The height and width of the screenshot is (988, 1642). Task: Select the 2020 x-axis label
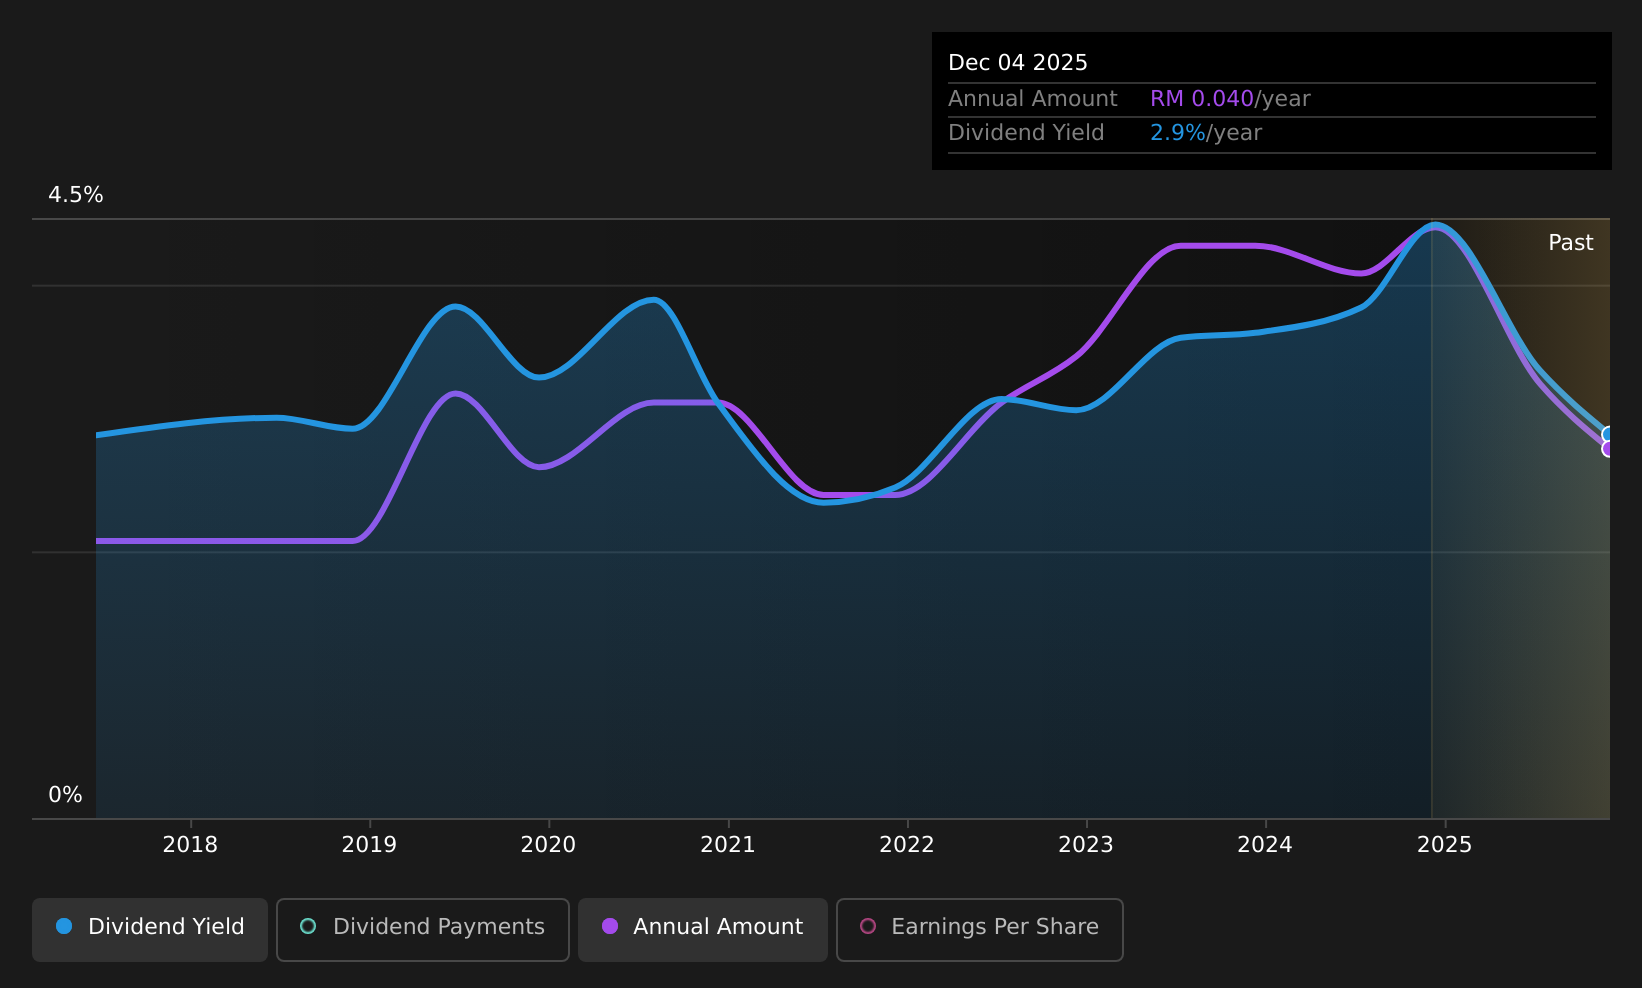[548, 845]
